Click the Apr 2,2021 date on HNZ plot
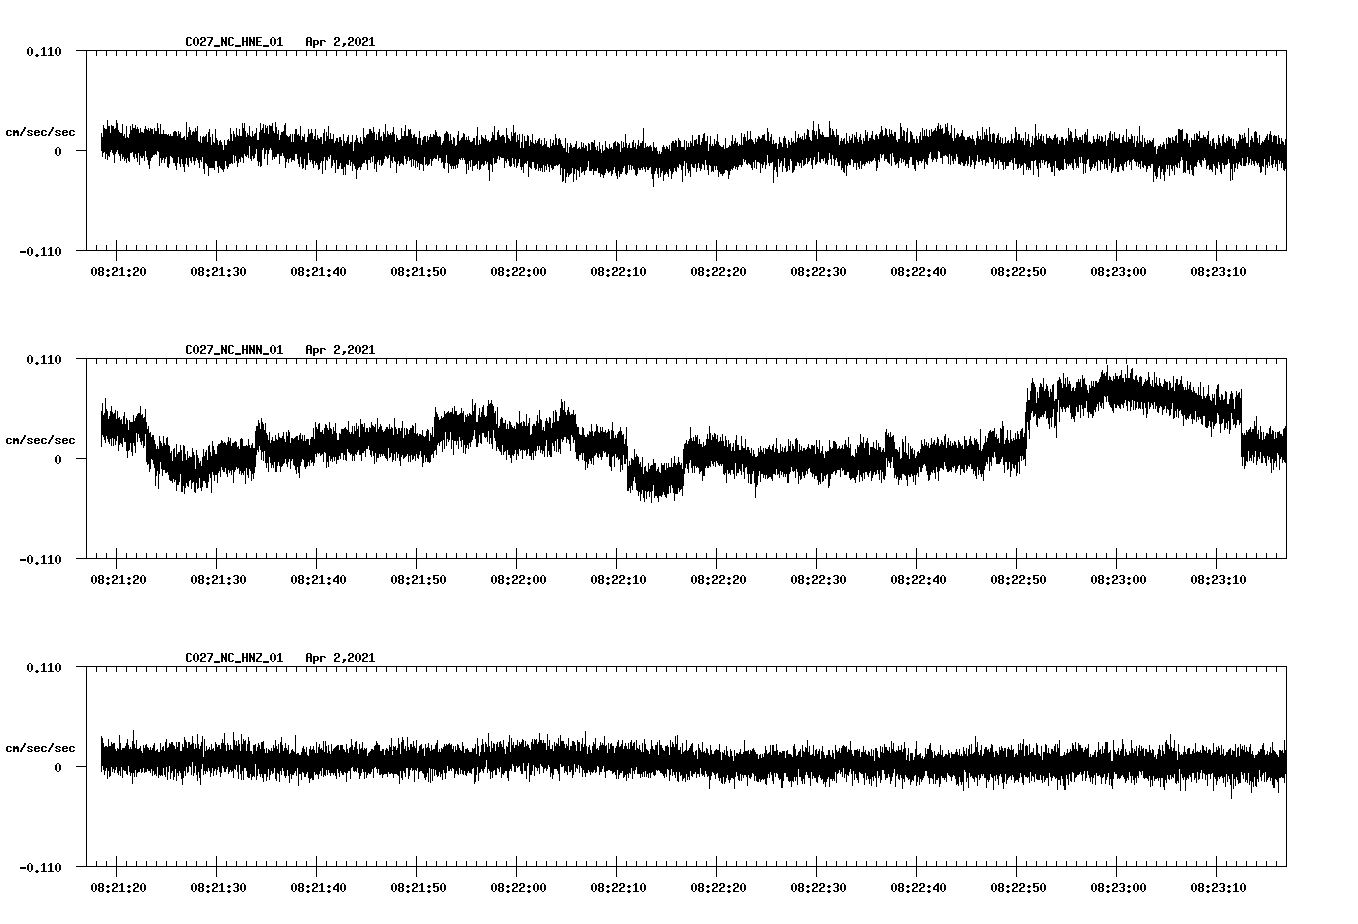The height and width of the screenshot is (924, 1358). click(340, 657)
